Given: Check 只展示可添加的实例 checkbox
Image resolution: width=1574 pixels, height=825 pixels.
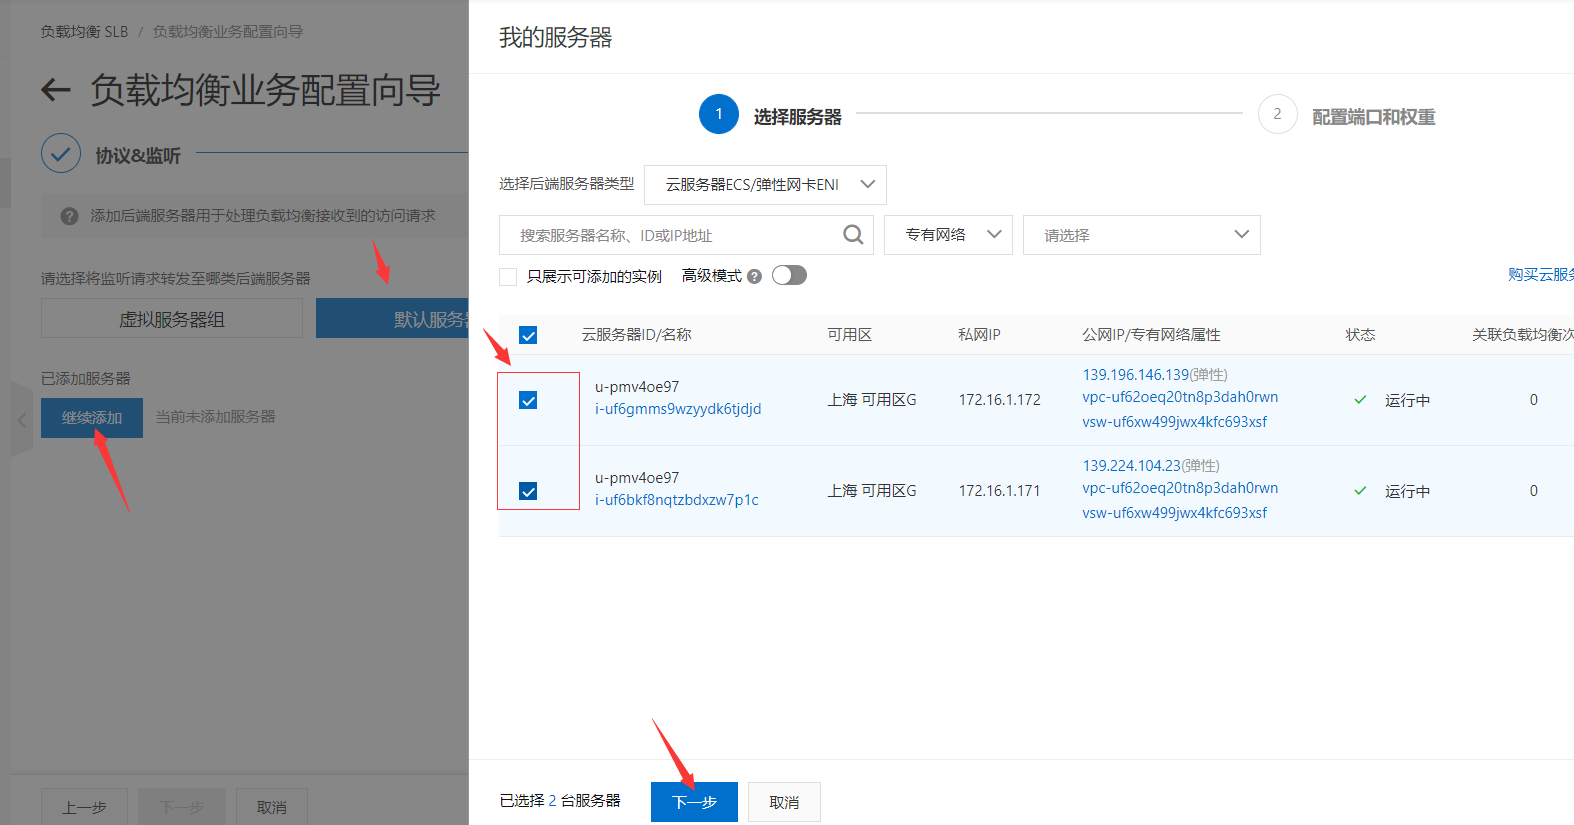Looking at the screenshot, I should [508, 277].
